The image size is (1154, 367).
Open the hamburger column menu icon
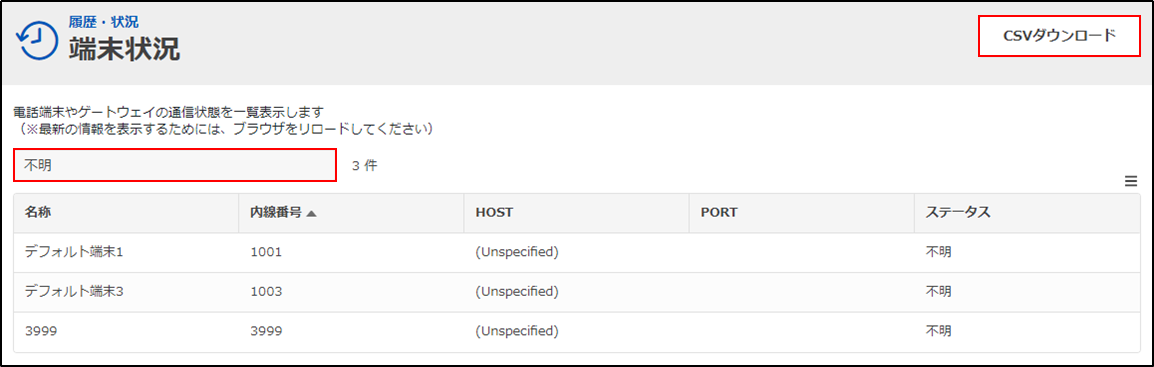(x=1131, y=182)
